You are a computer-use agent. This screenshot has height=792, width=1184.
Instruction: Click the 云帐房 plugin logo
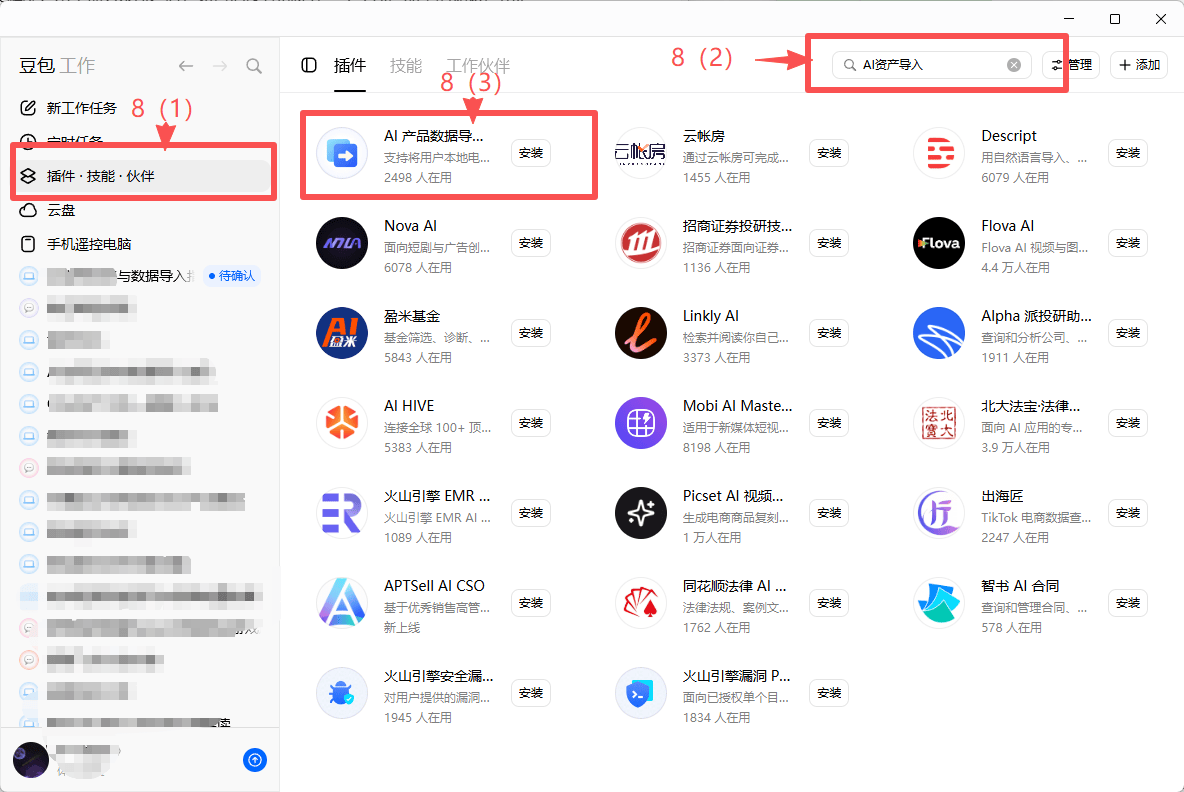pyautogui.click(x=640, y=153)
